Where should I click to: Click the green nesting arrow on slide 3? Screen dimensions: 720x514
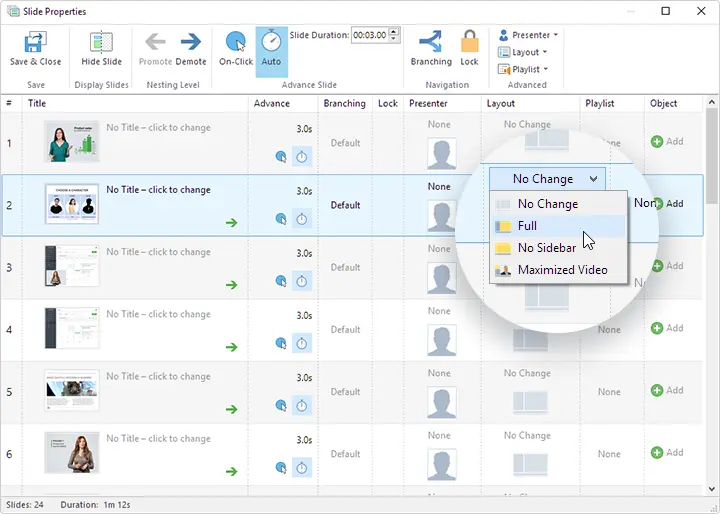231,285
